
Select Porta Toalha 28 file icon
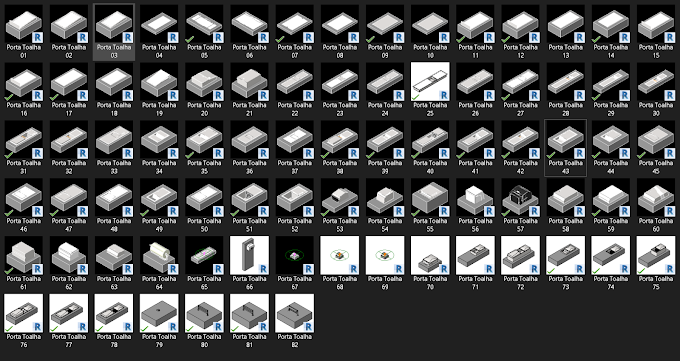click(x=566, y=82)
